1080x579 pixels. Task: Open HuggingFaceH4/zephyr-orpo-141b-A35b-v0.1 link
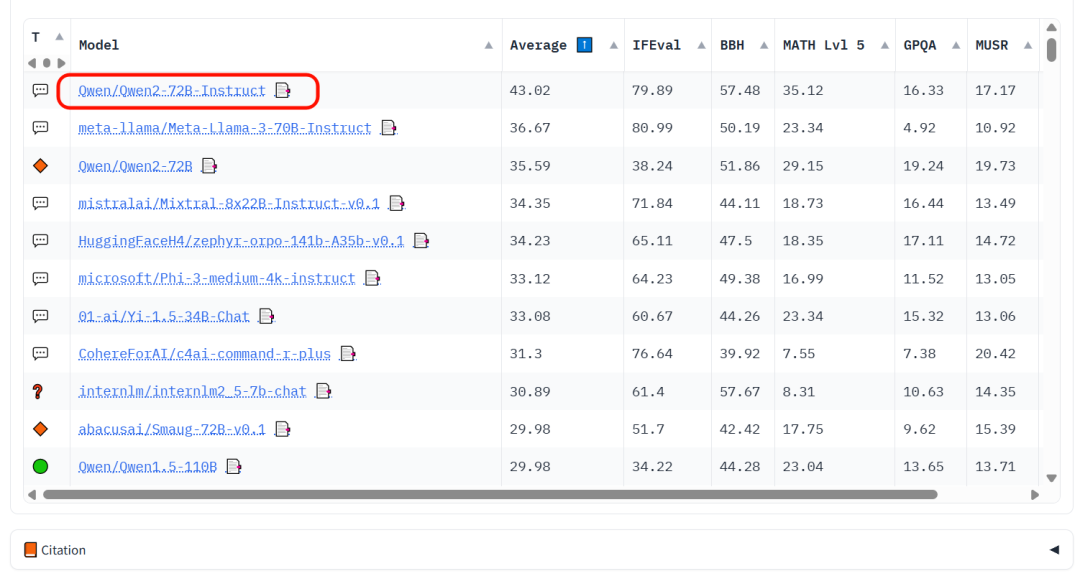tap(241, 241)
